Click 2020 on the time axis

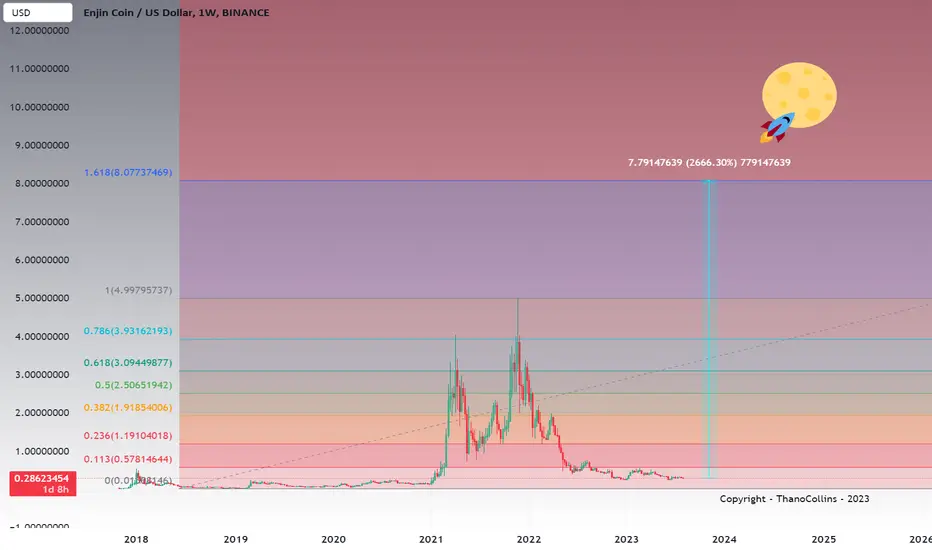333,539
